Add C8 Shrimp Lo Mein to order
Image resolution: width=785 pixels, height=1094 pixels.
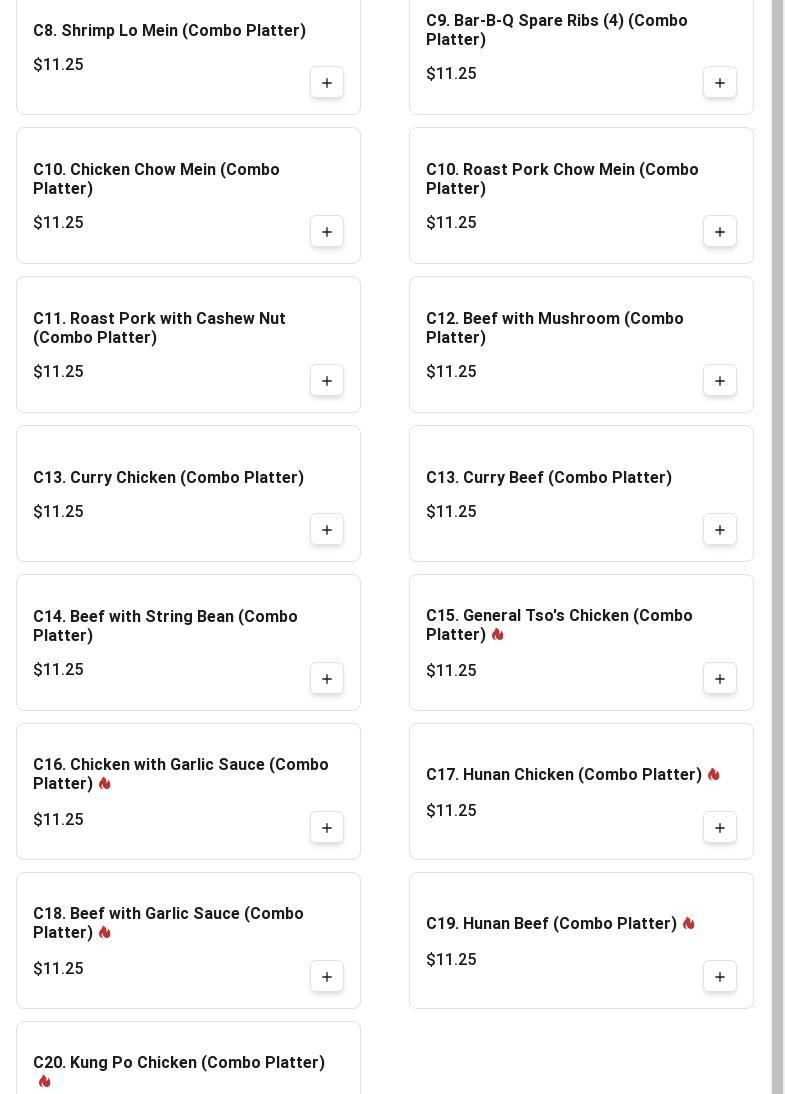[x=327, y=83]
